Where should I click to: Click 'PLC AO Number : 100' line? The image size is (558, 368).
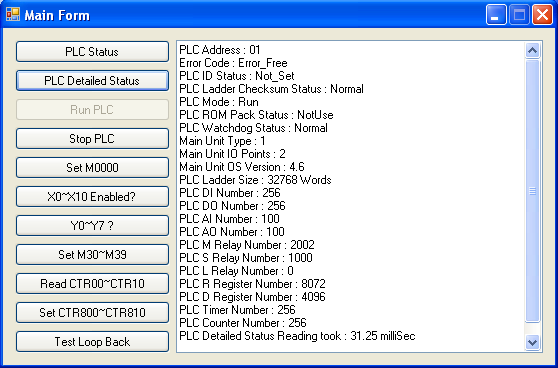[x=232, y=232]
